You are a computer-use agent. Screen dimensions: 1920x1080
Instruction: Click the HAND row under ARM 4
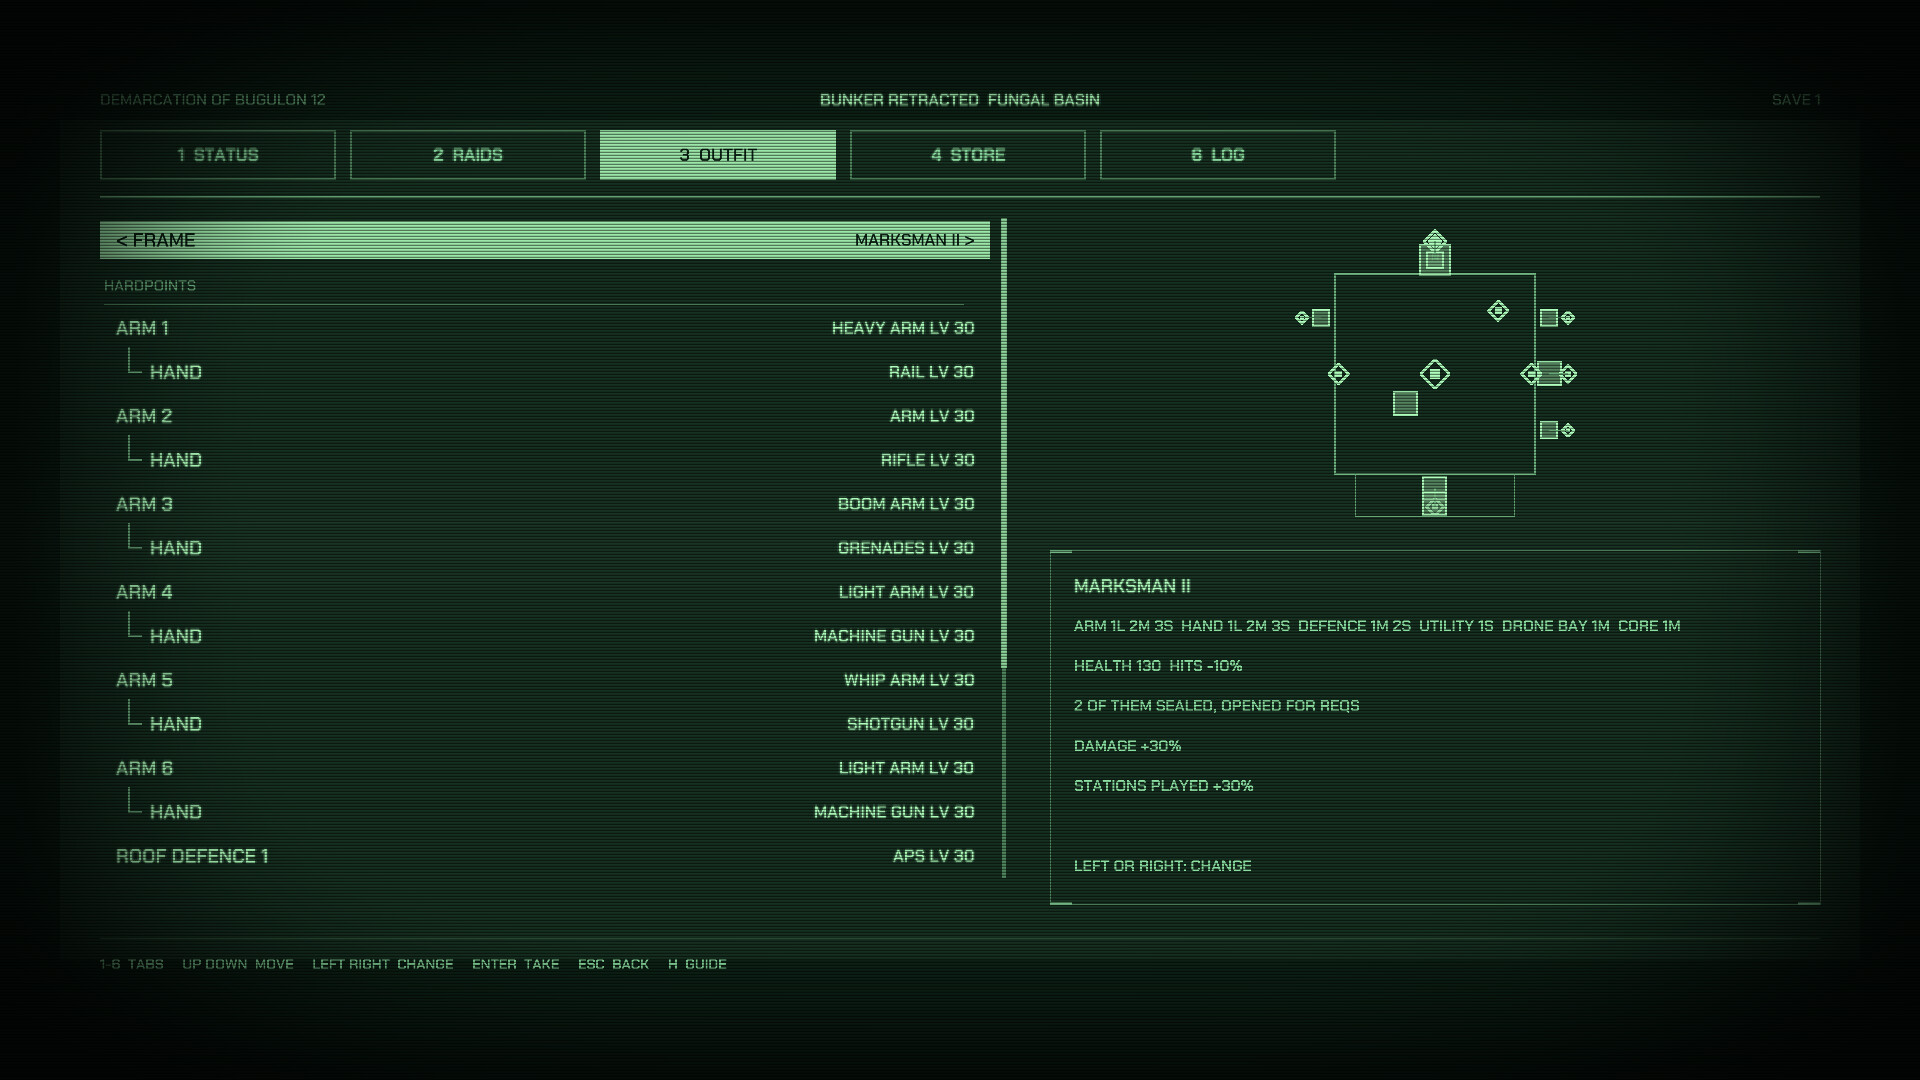tap(545, 636)
